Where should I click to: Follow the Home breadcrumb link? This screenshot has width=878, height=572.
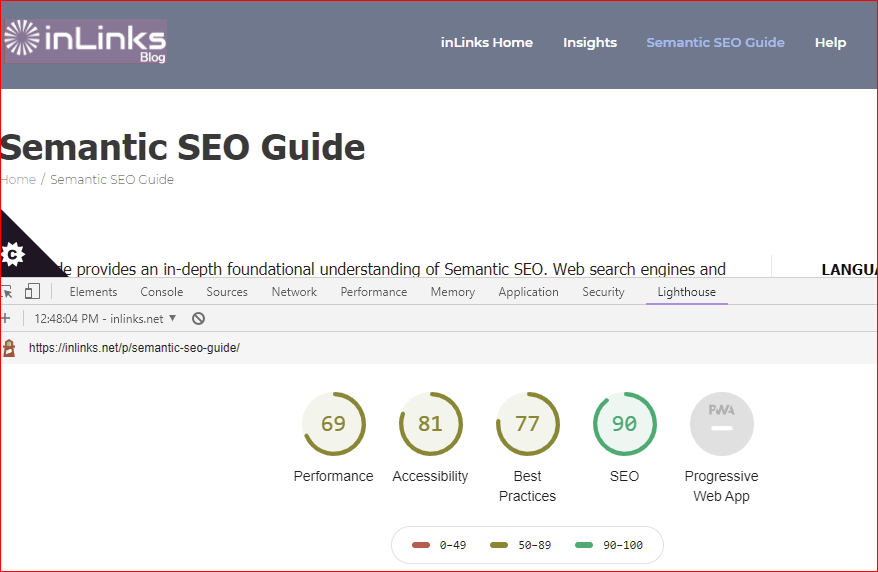[18, 180]
